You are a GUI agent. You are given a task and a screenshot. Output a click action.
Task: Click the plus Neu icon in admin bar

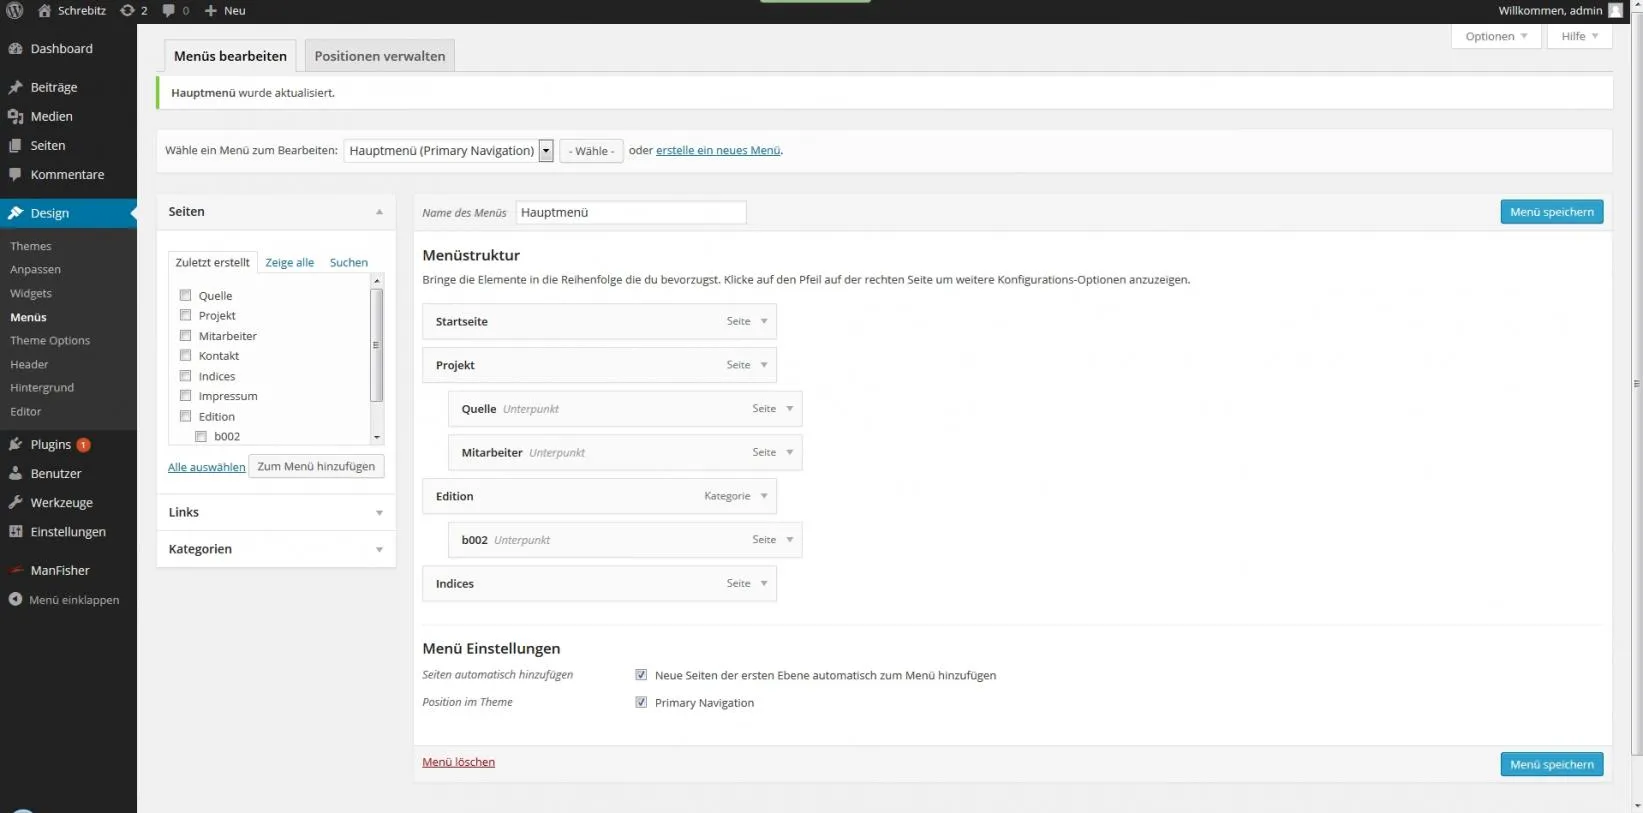210,10
